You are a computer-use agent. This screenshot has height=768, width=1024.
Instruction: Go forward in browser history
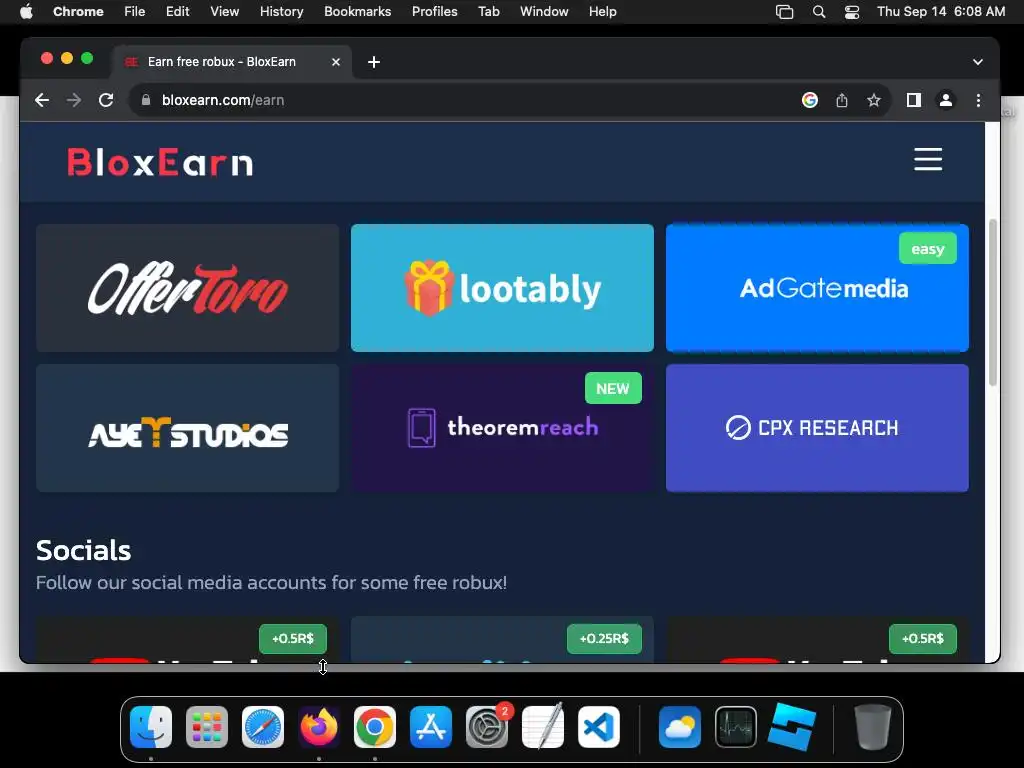pos(74,100)
